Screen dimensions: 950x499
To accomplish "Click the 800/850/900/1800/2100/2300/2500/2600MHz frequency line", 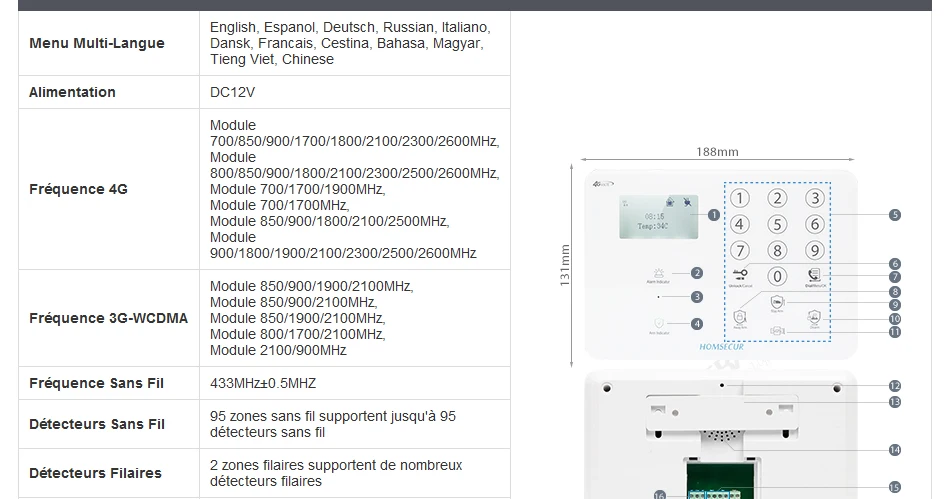I will [354, 173].
